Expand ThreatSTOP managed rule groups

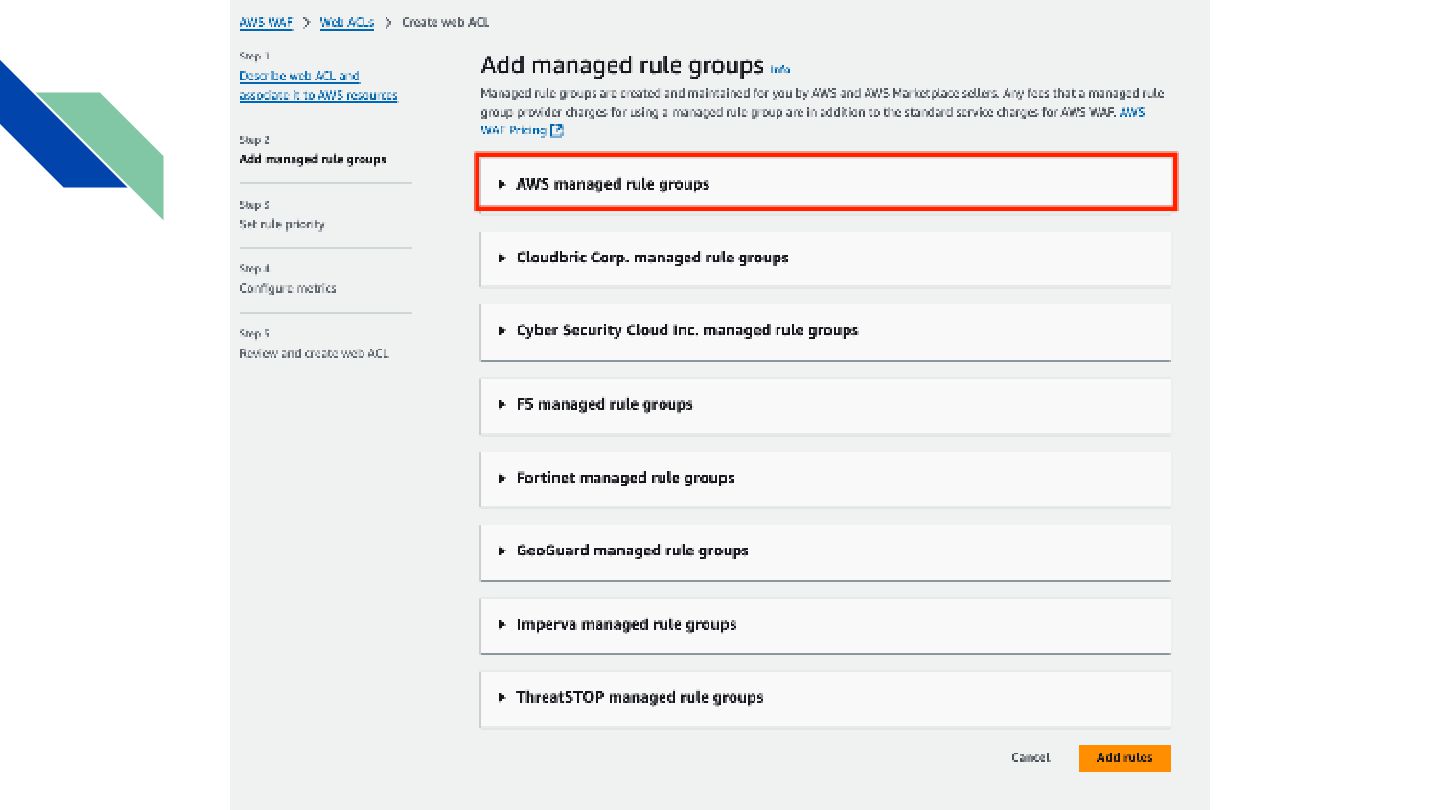(639, 698)
